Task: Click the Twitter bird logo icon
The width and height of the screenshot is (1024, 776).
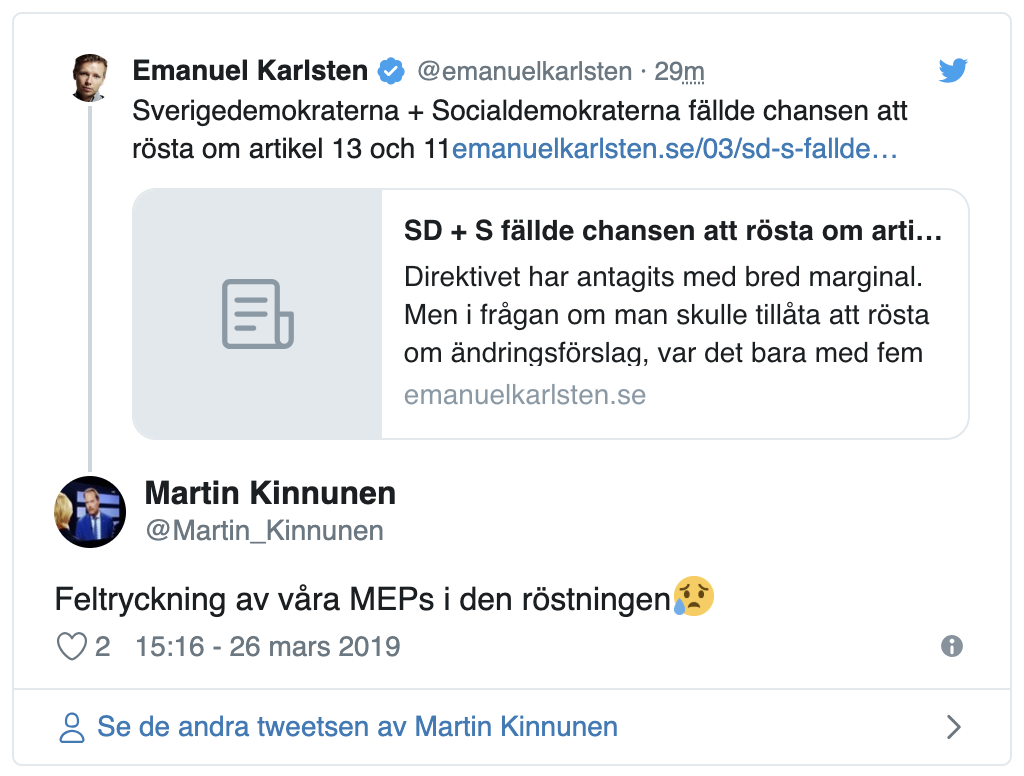Action: [x=953, y=70]
